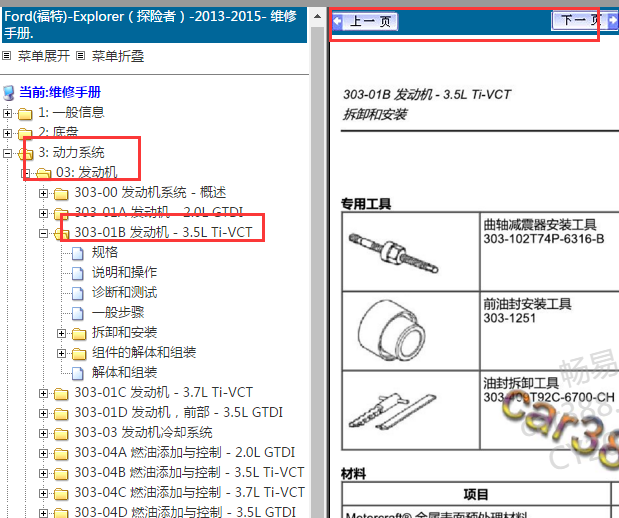This screenshot has width=619, height=518.
Task: Click 菜单折叠 to collapse all menus
Action: click(118, 56)
